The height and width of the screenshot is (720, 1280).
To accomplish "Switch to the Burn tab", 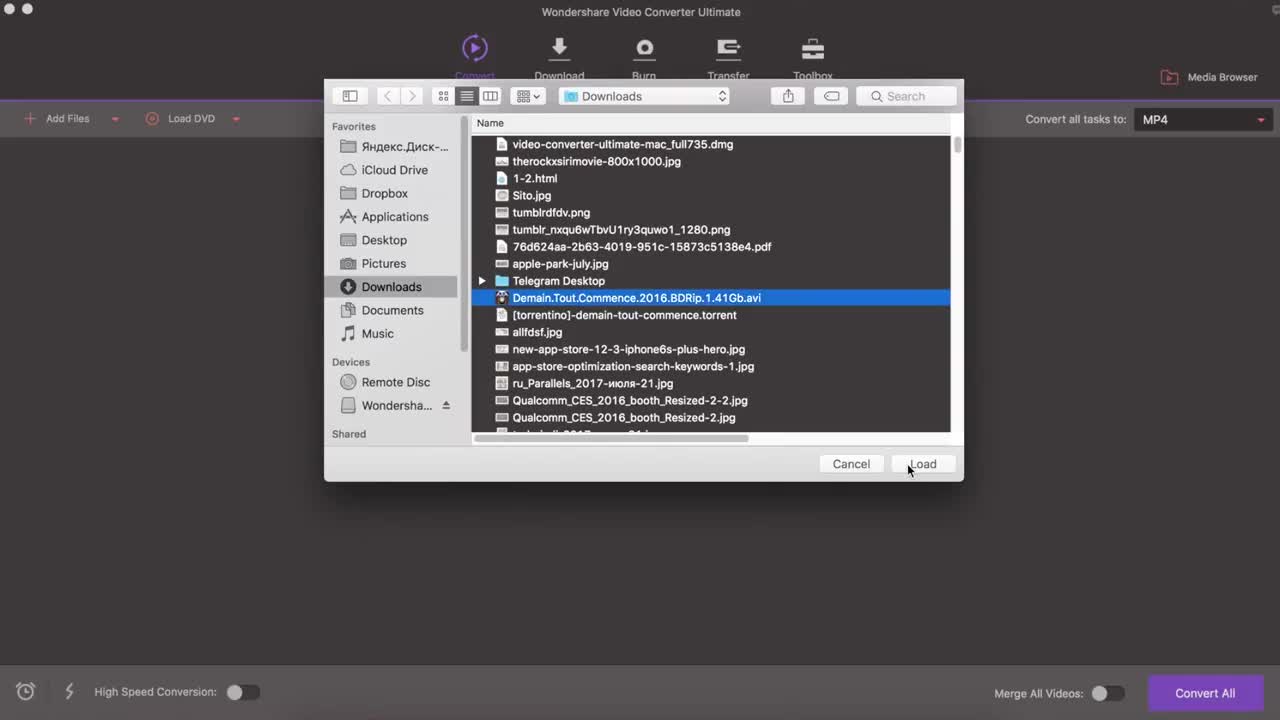I will click(644, 58).
